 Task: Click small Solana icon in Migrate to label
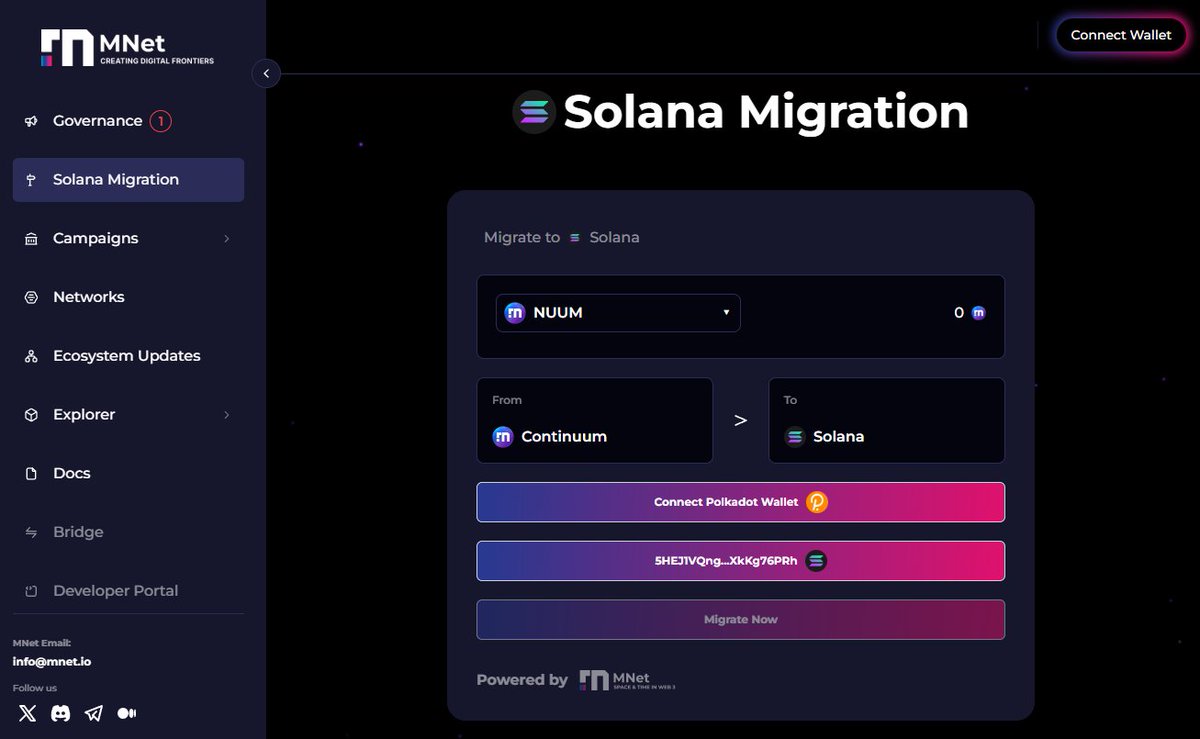[x=575, y=238]
